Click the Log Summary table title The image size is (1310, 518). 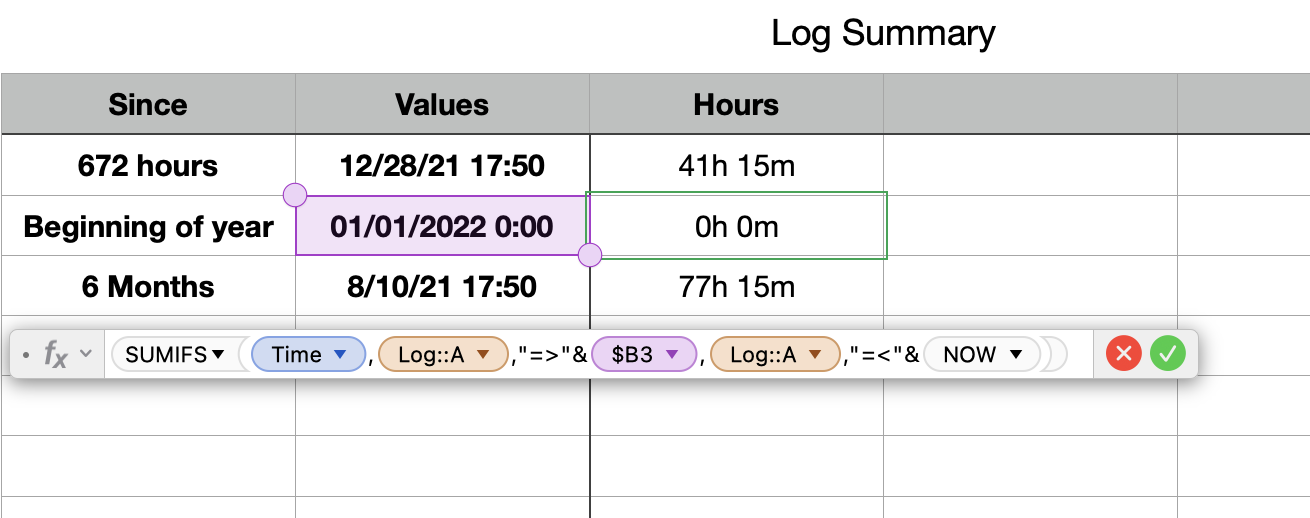pyautogui.click(x=883, y=33)
